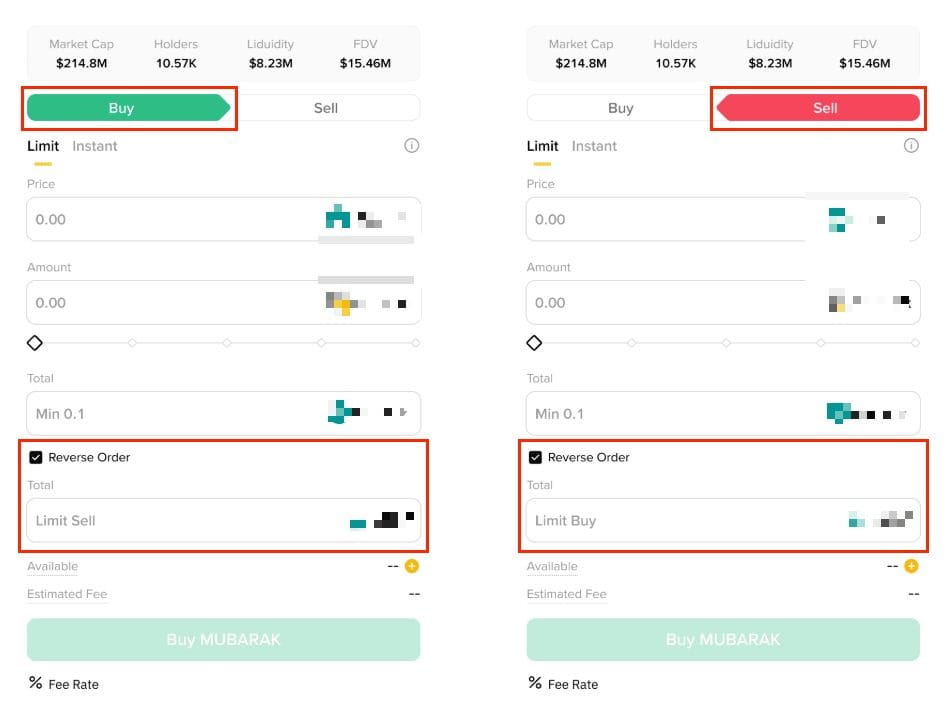Click the Amount input in right panel
946x715 pixels.
coord(670,302)
